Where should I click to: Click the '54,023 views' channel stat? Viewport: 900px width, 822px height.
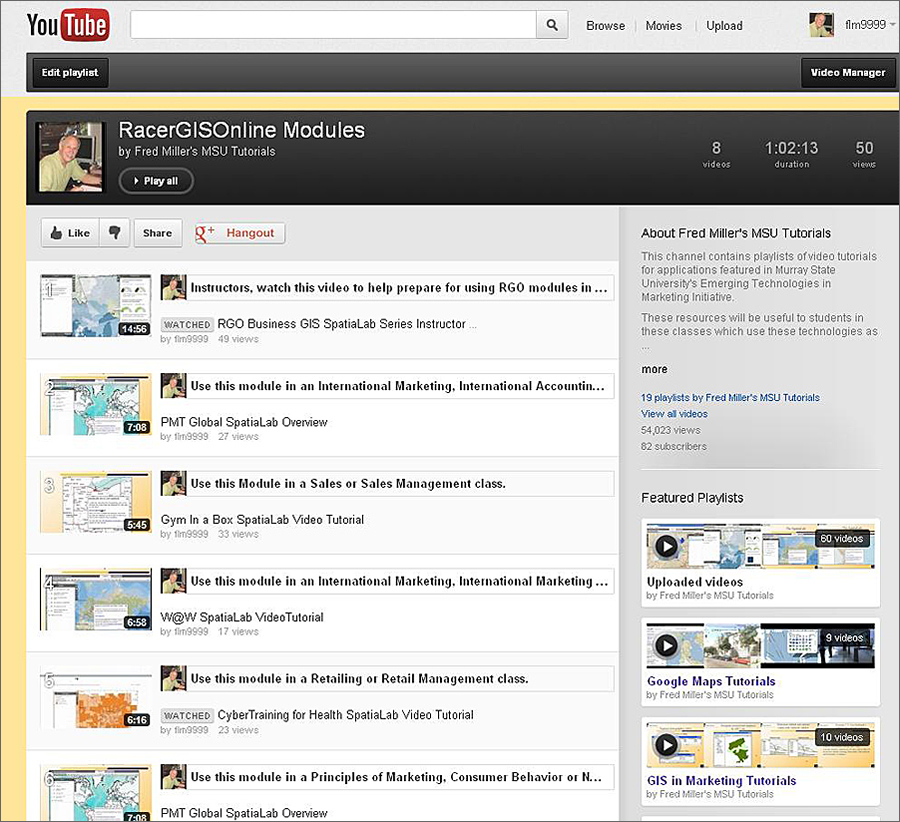(670, 430)
